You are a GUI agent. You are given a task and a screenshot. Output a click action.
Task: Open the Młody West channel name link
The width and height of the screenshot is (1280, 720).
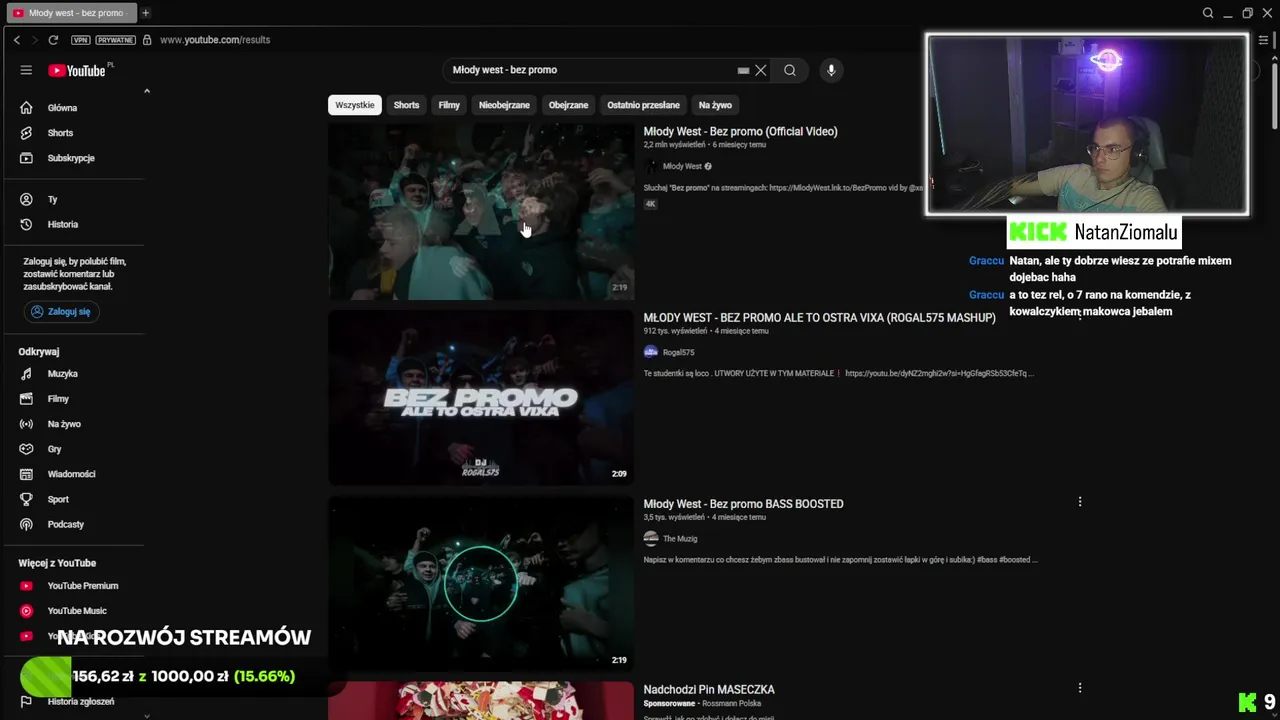click(x=682, y=166)
